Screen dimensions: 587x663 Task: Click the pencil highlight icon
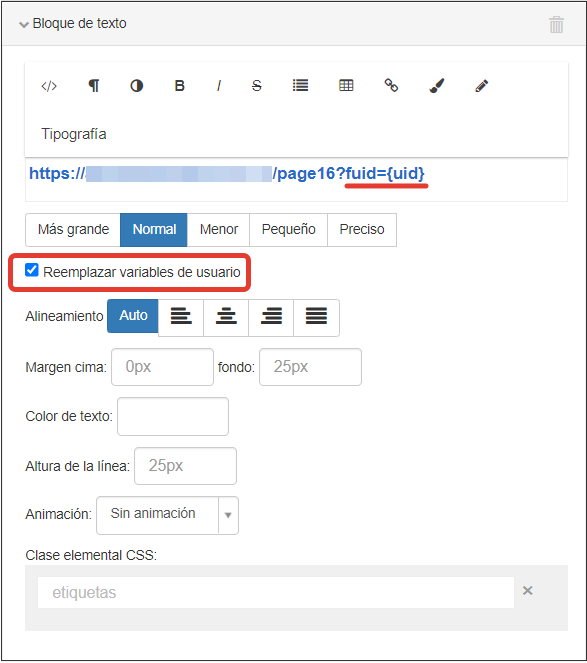click(482, 86)
